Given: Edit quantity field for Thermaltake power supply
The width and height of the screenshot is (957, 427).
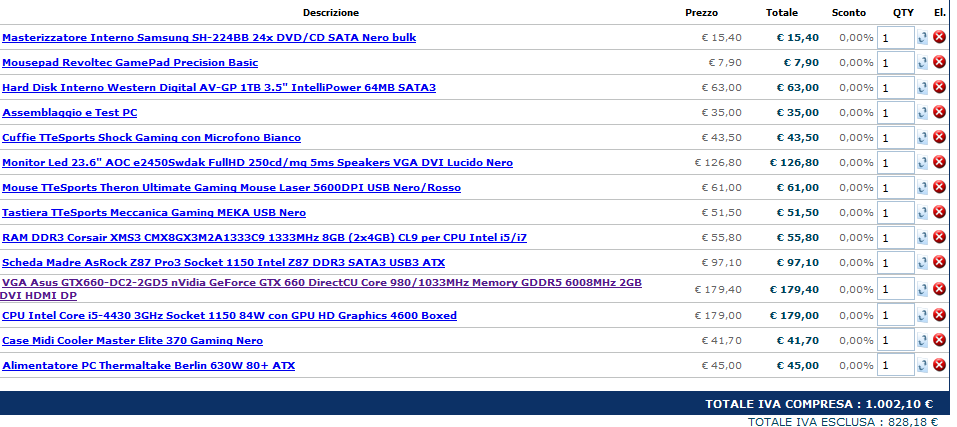Looking at the screenshot, I should (x=896, y=365).
